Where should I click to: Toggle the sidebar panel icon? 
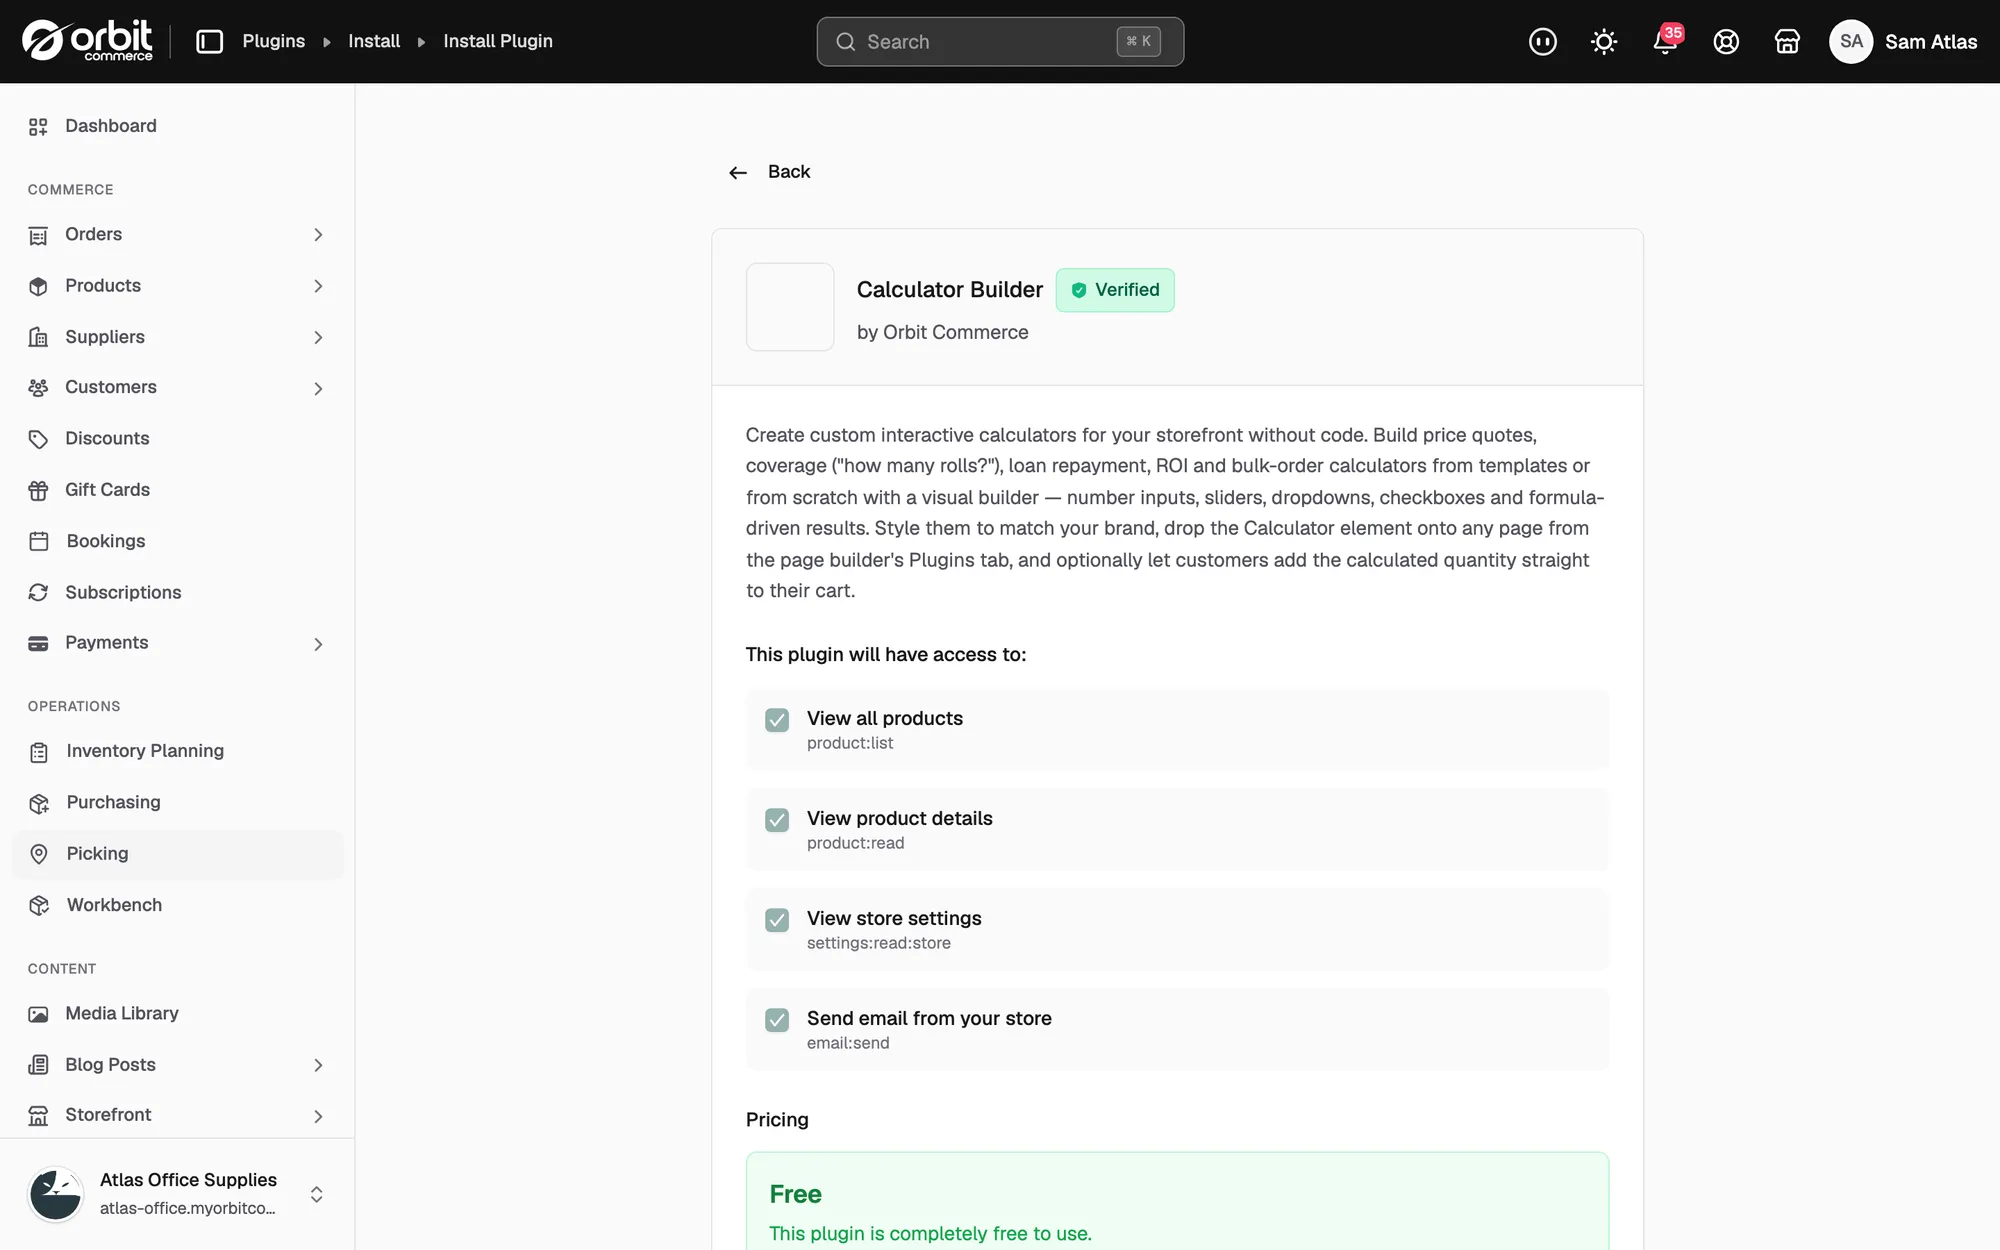point(209,41)
